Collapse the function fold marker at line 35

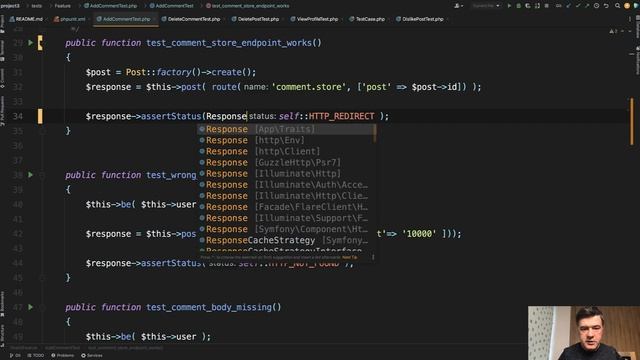[x=42, y=131]
